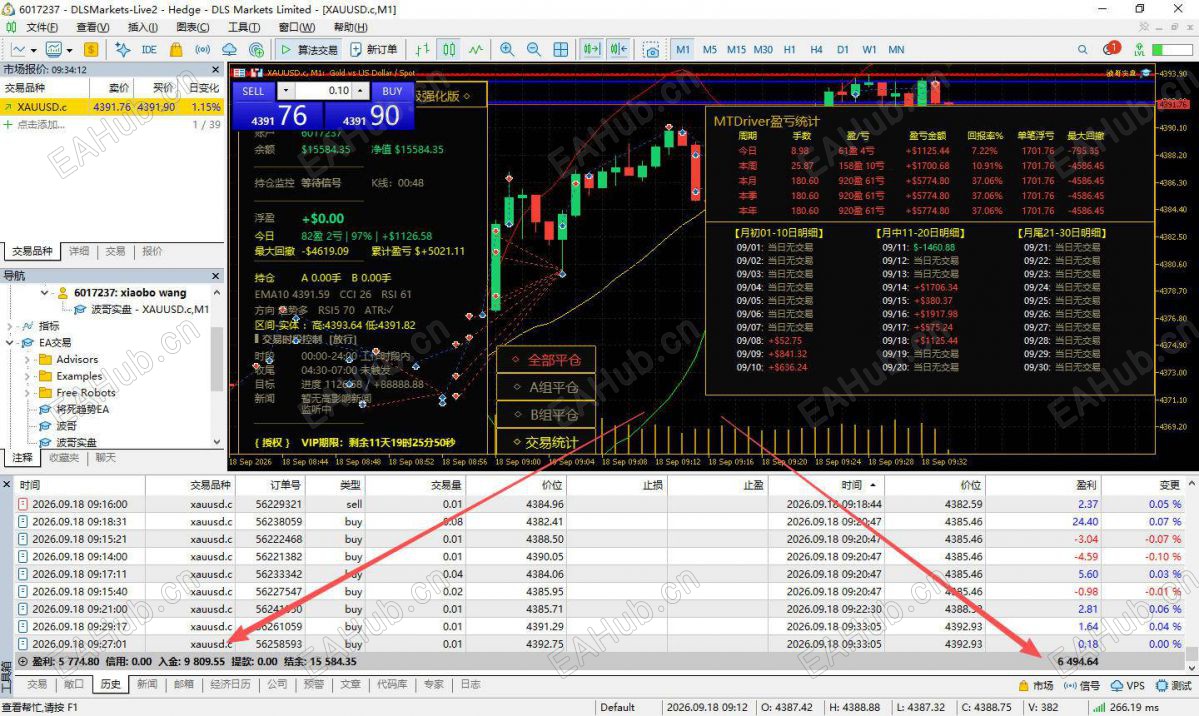Expand the Examples folder
The height and width of the screenshot is (716, 1199).
[27, 376]
